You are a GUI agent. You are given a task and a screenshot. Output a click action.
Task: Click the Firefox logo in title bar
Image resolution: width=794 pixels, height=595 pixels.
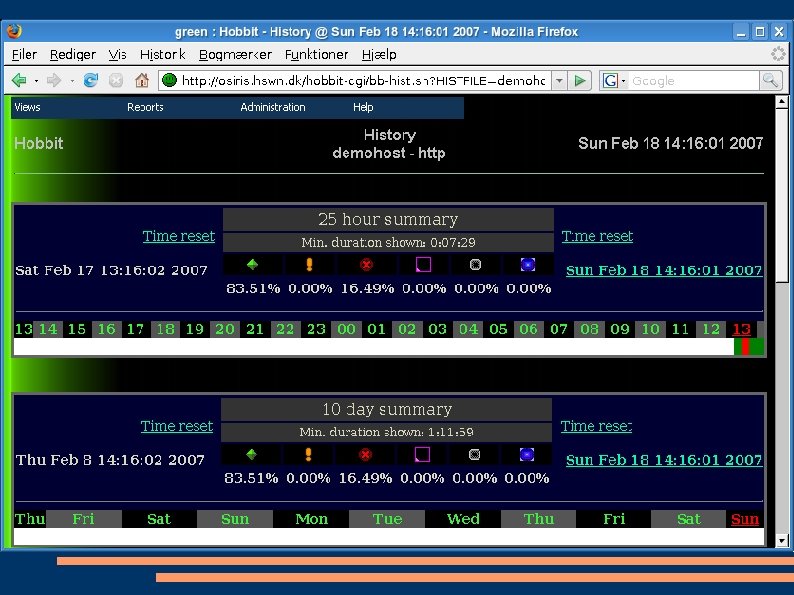pyautogui.click(x=14, y=31)
